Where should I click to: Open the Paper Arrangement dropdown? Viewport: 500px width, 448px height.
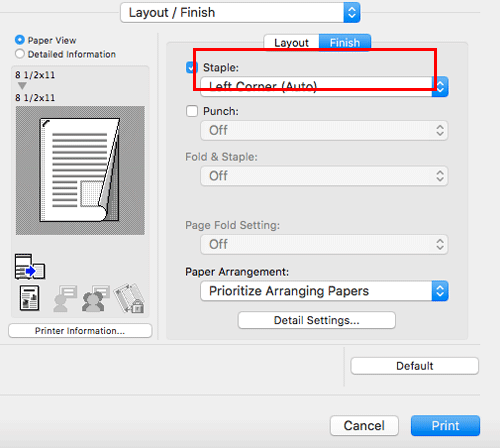pos(324,291)
